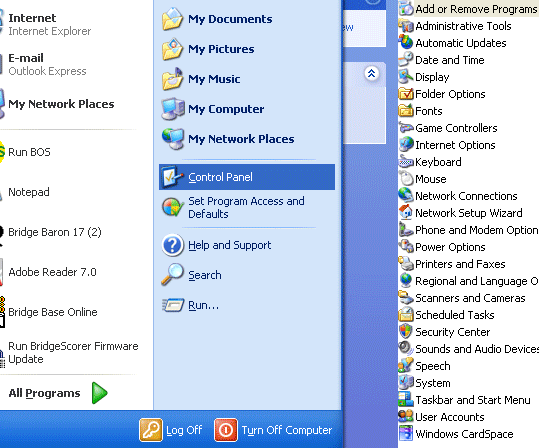Select Add or Remove Programs
The width and height of the screenshot is (539, 448).
469,9
